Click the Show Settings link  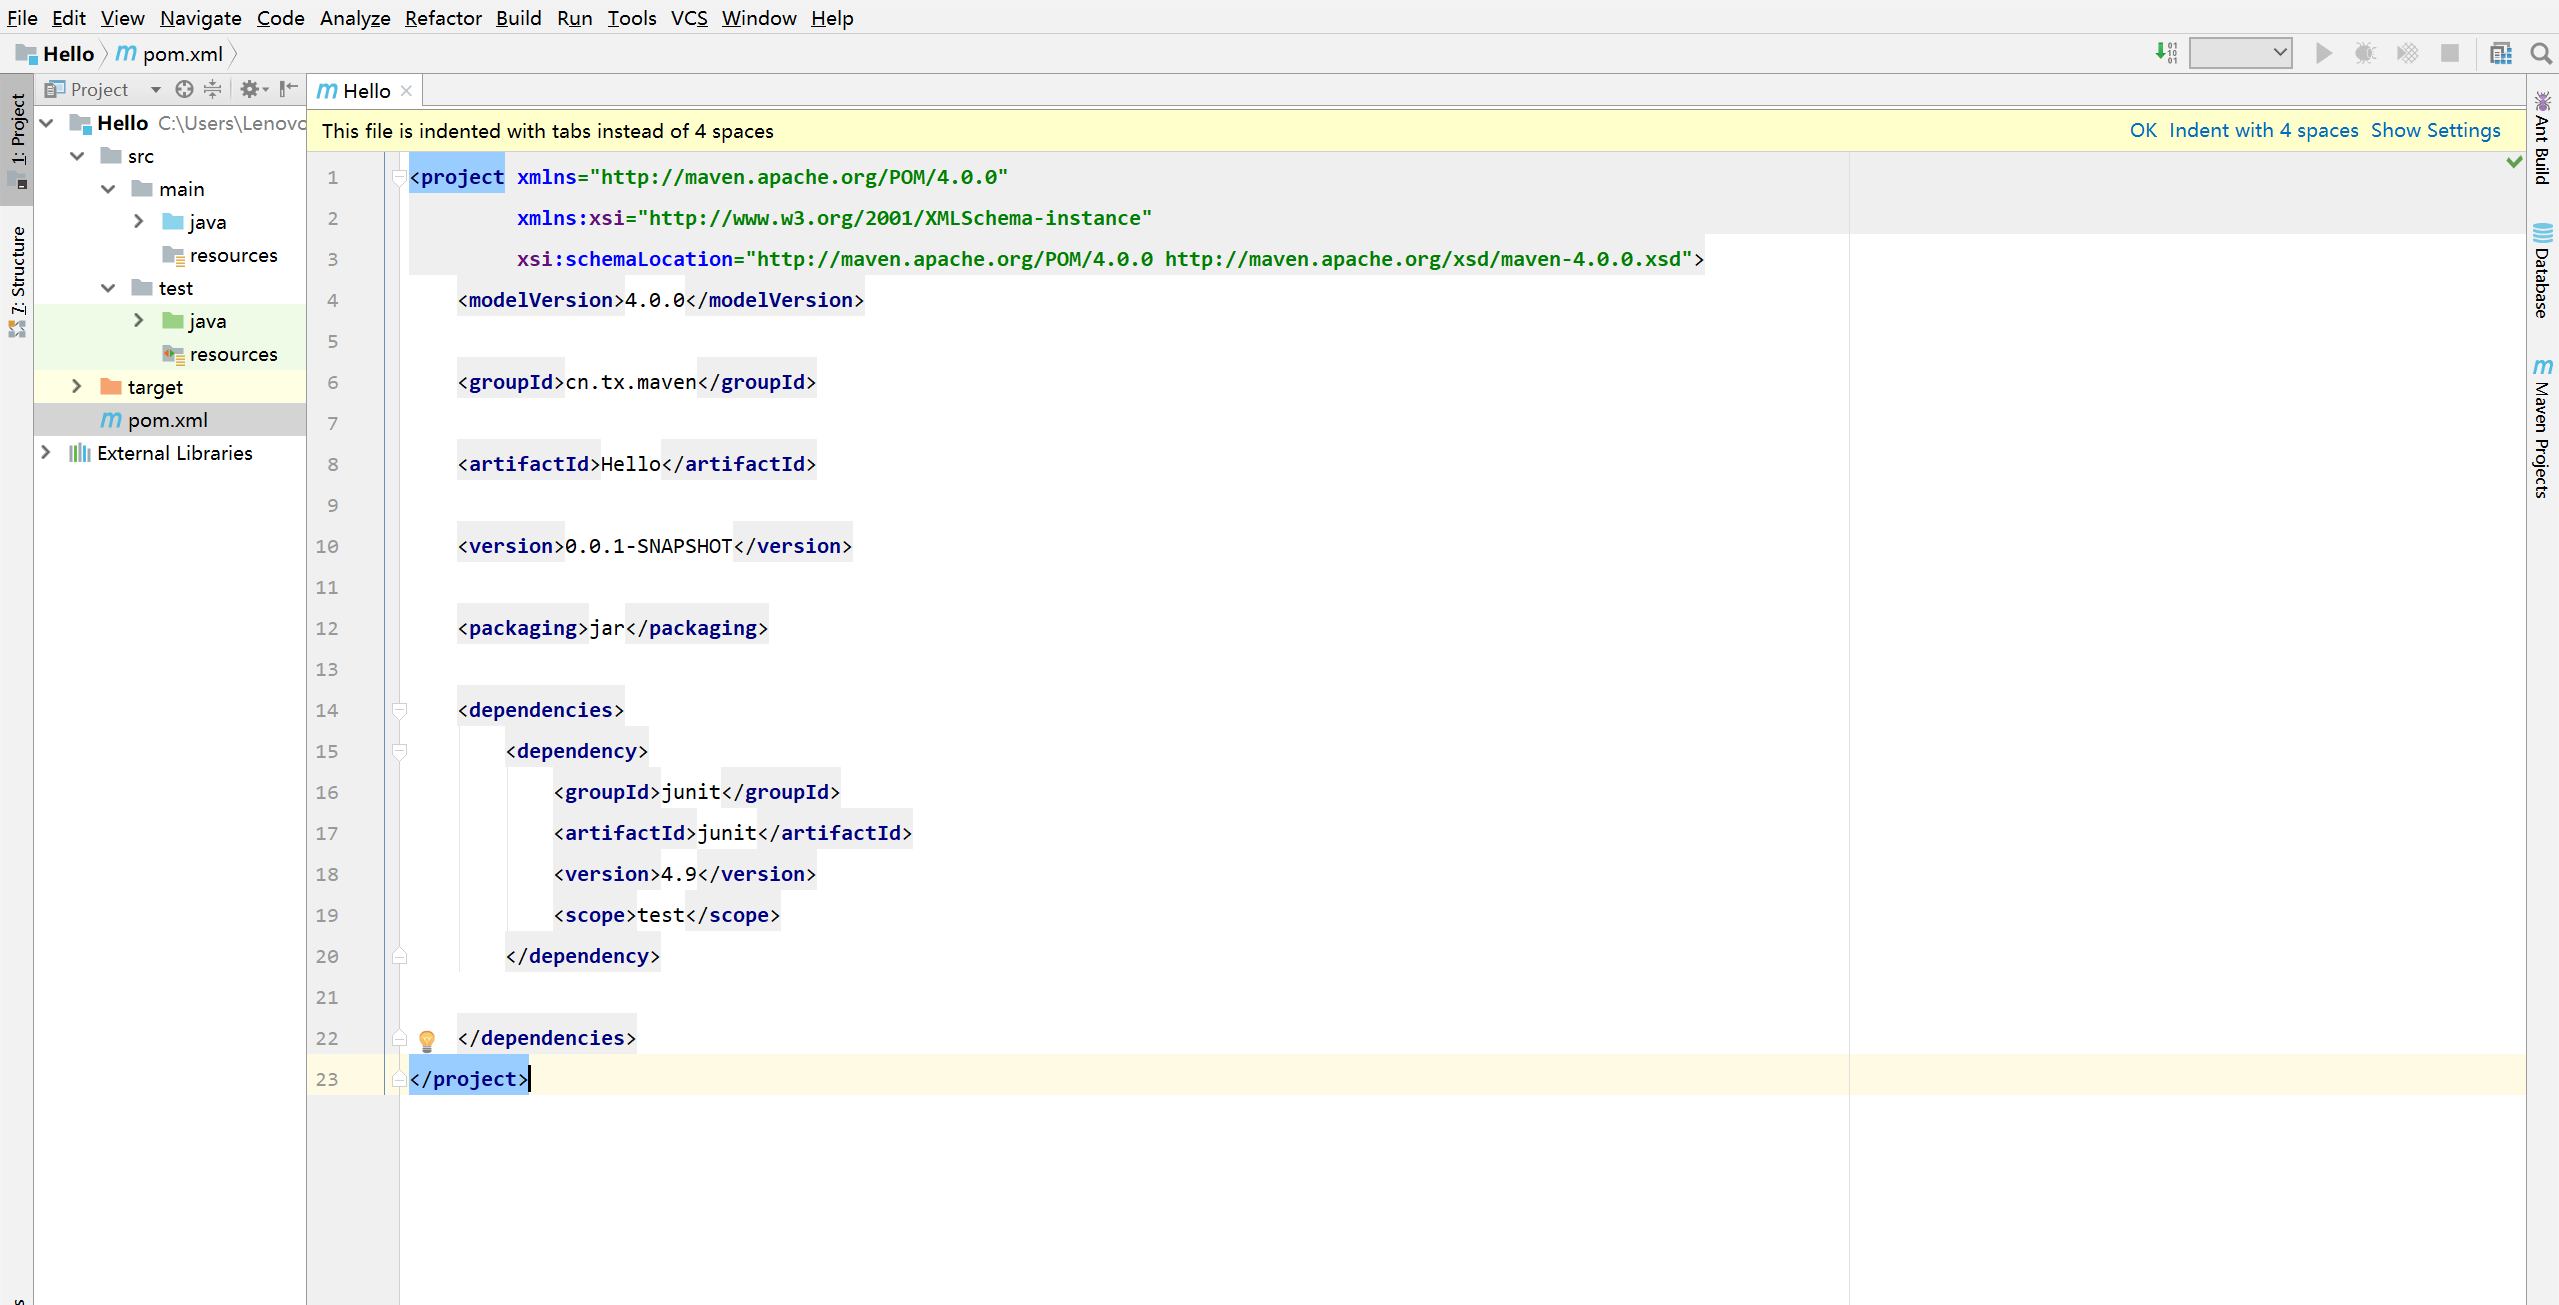2435,131
